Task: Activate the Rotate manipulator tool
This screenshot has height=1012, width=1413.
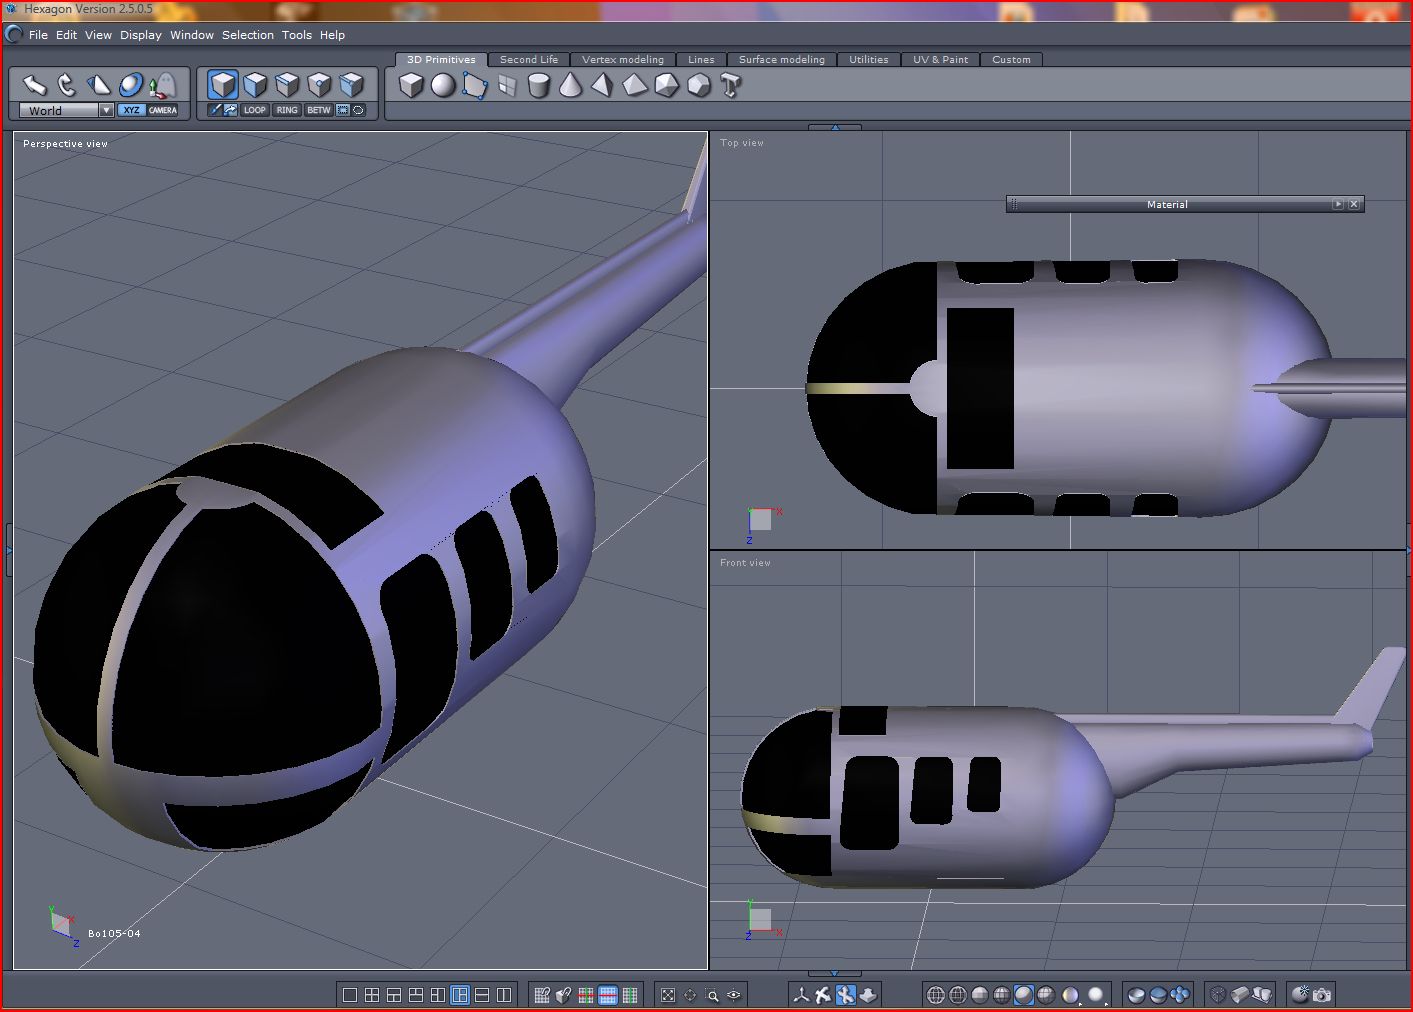Action: (x=67, y=85)
